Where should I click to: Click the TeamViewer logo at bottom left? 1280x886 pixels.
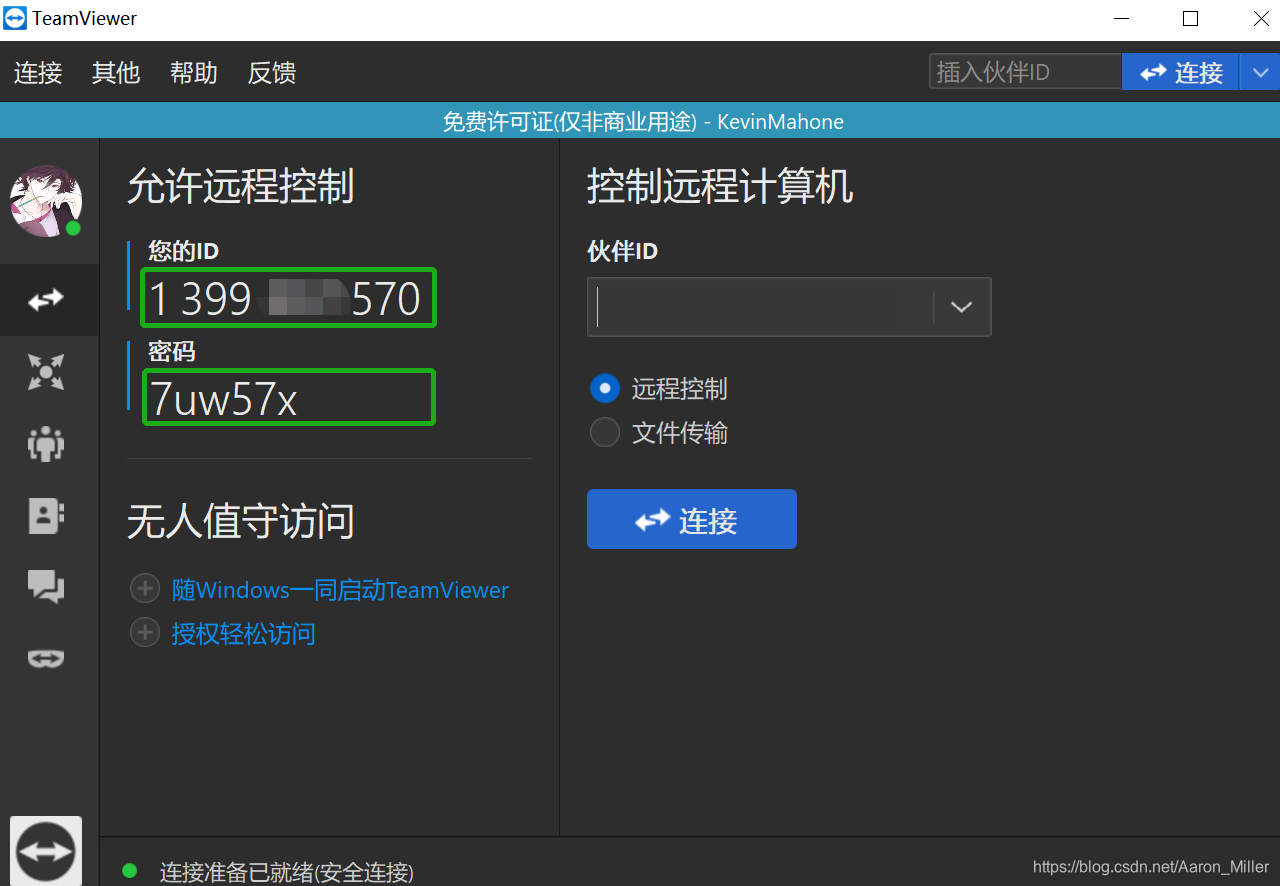pyautogui.click(x=46, y=851)
